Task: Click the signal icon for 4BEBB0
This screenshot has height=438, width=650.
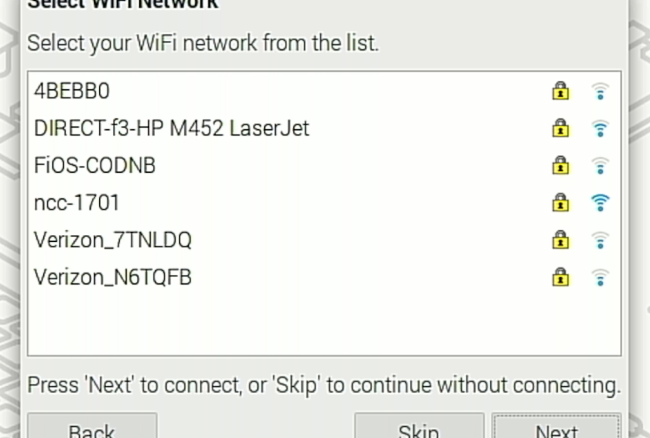Action: click(x=600, y=91)
